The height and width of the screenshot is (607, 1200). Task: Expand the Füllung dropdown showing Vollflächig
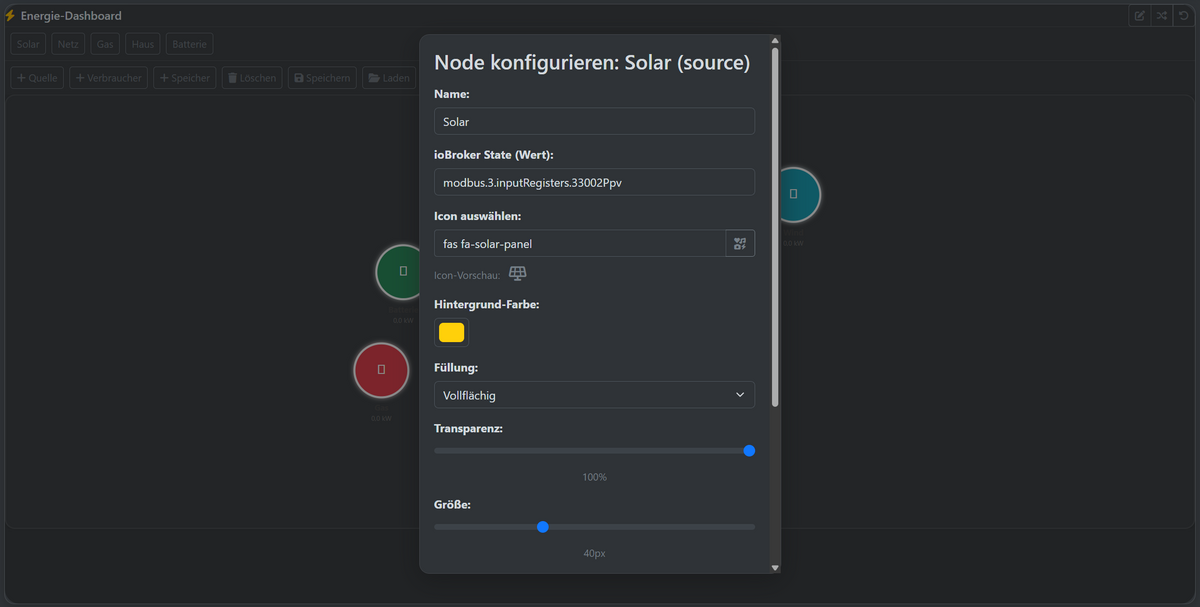[x=594, y=395]
